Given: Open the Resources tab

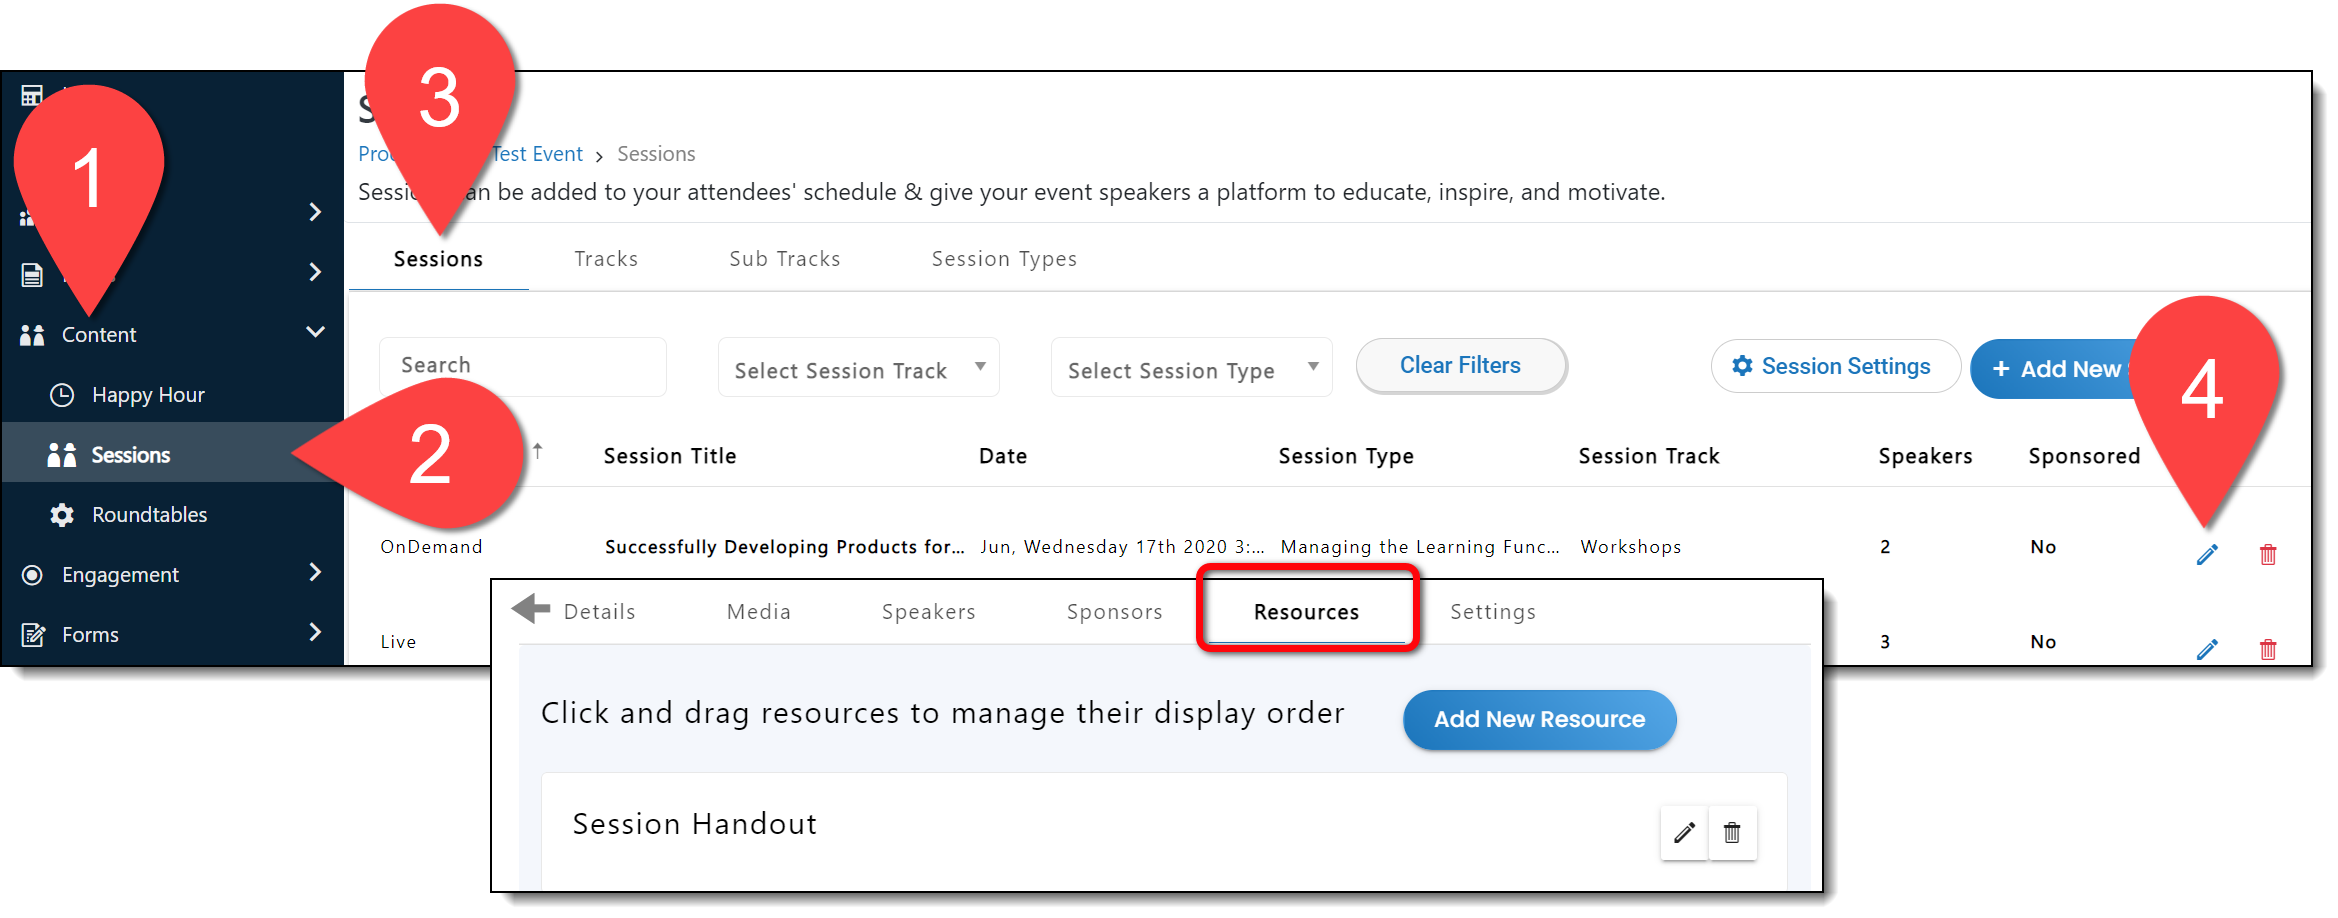Looking at the screenshot, I should [x=1306, y=612].
